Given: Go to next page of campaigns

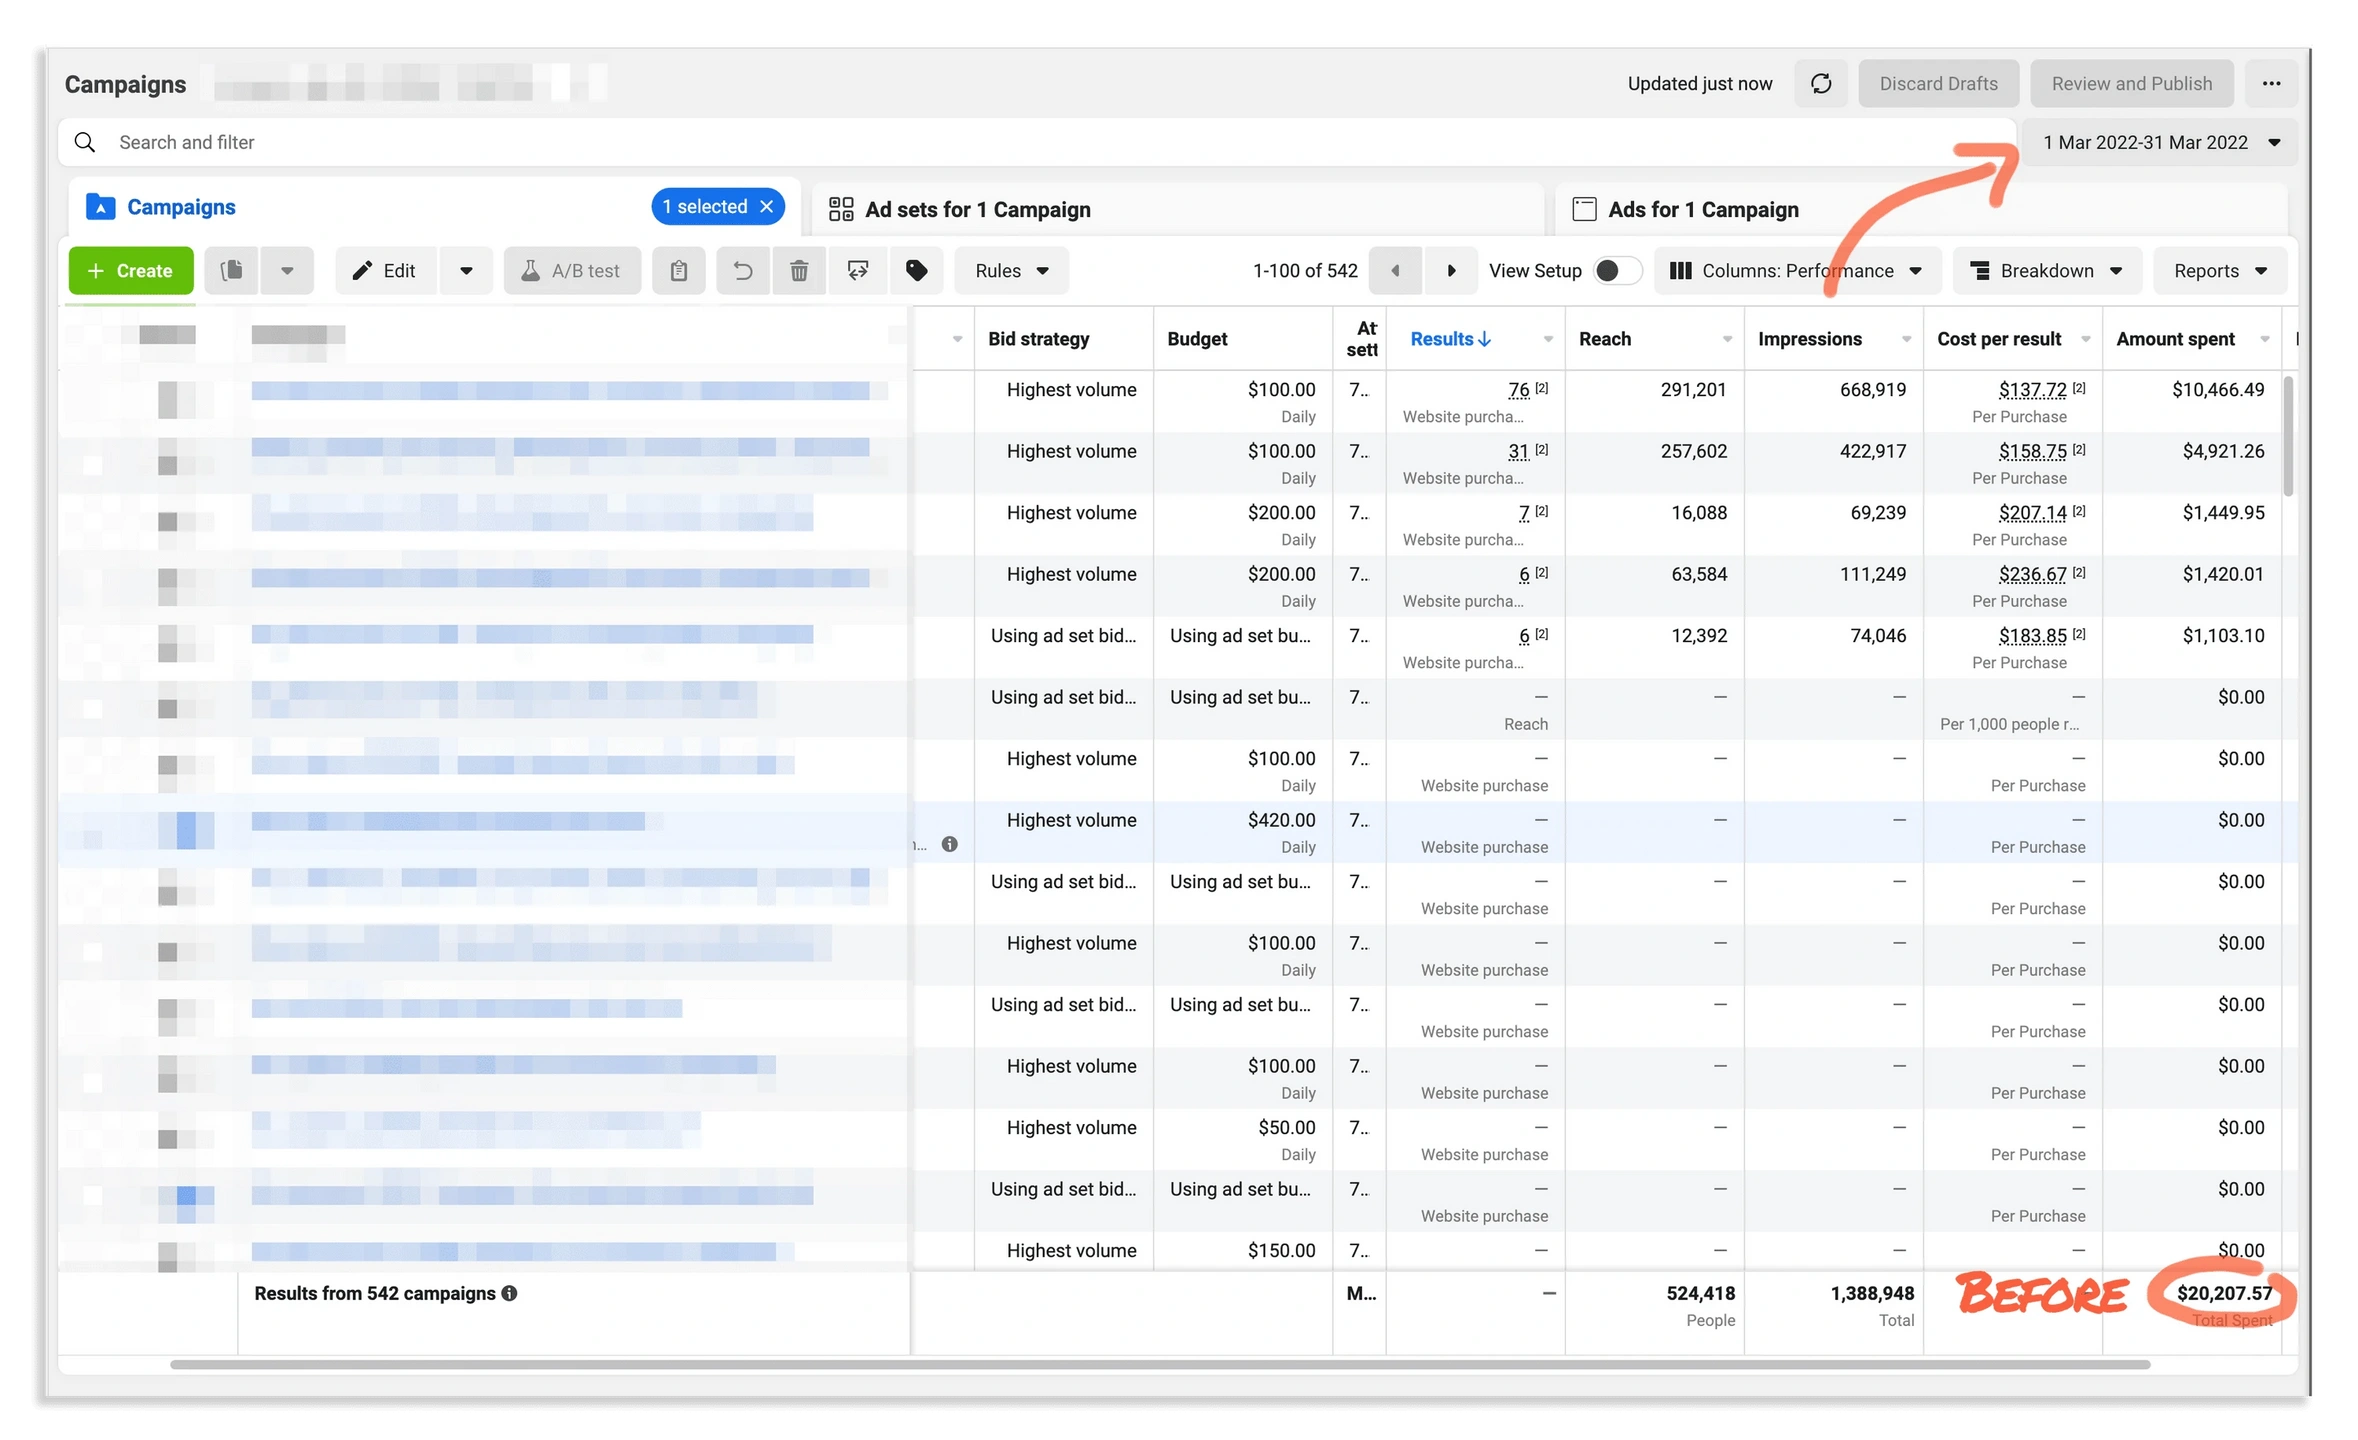Looking at the screenshot, I should click(x=1451, y=271).
